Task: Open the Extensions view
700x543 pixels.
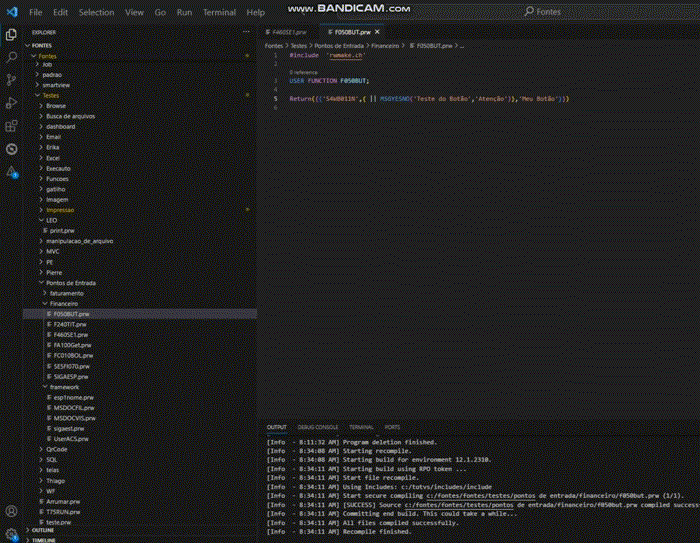Action: point(12,126)
